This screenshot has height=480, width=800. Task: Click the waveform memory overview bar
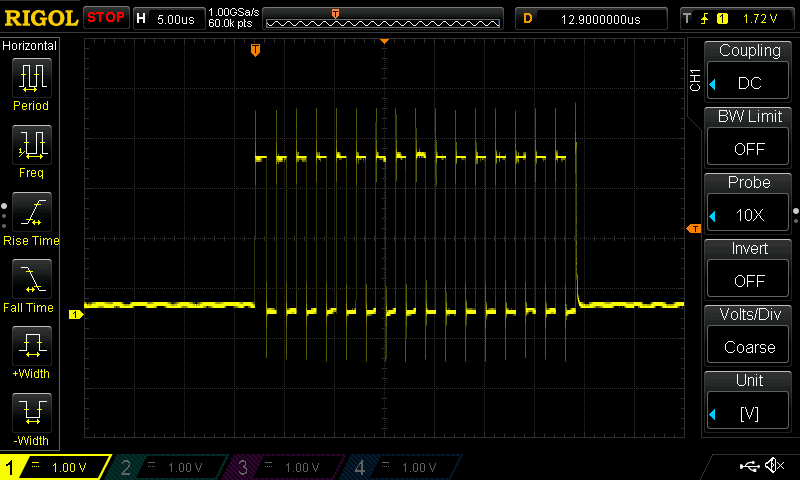383,19
